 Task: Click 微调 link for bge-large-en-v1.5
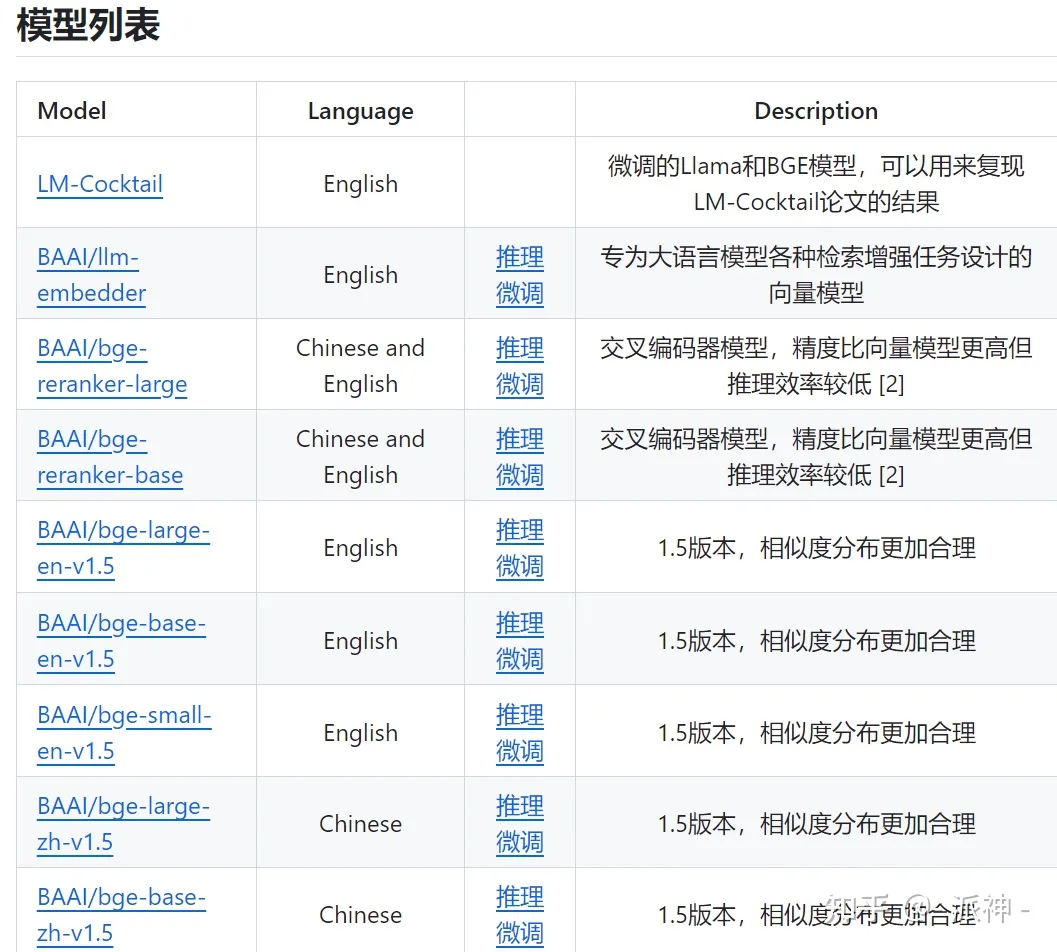pyautogui.click(x=520, y=566)
